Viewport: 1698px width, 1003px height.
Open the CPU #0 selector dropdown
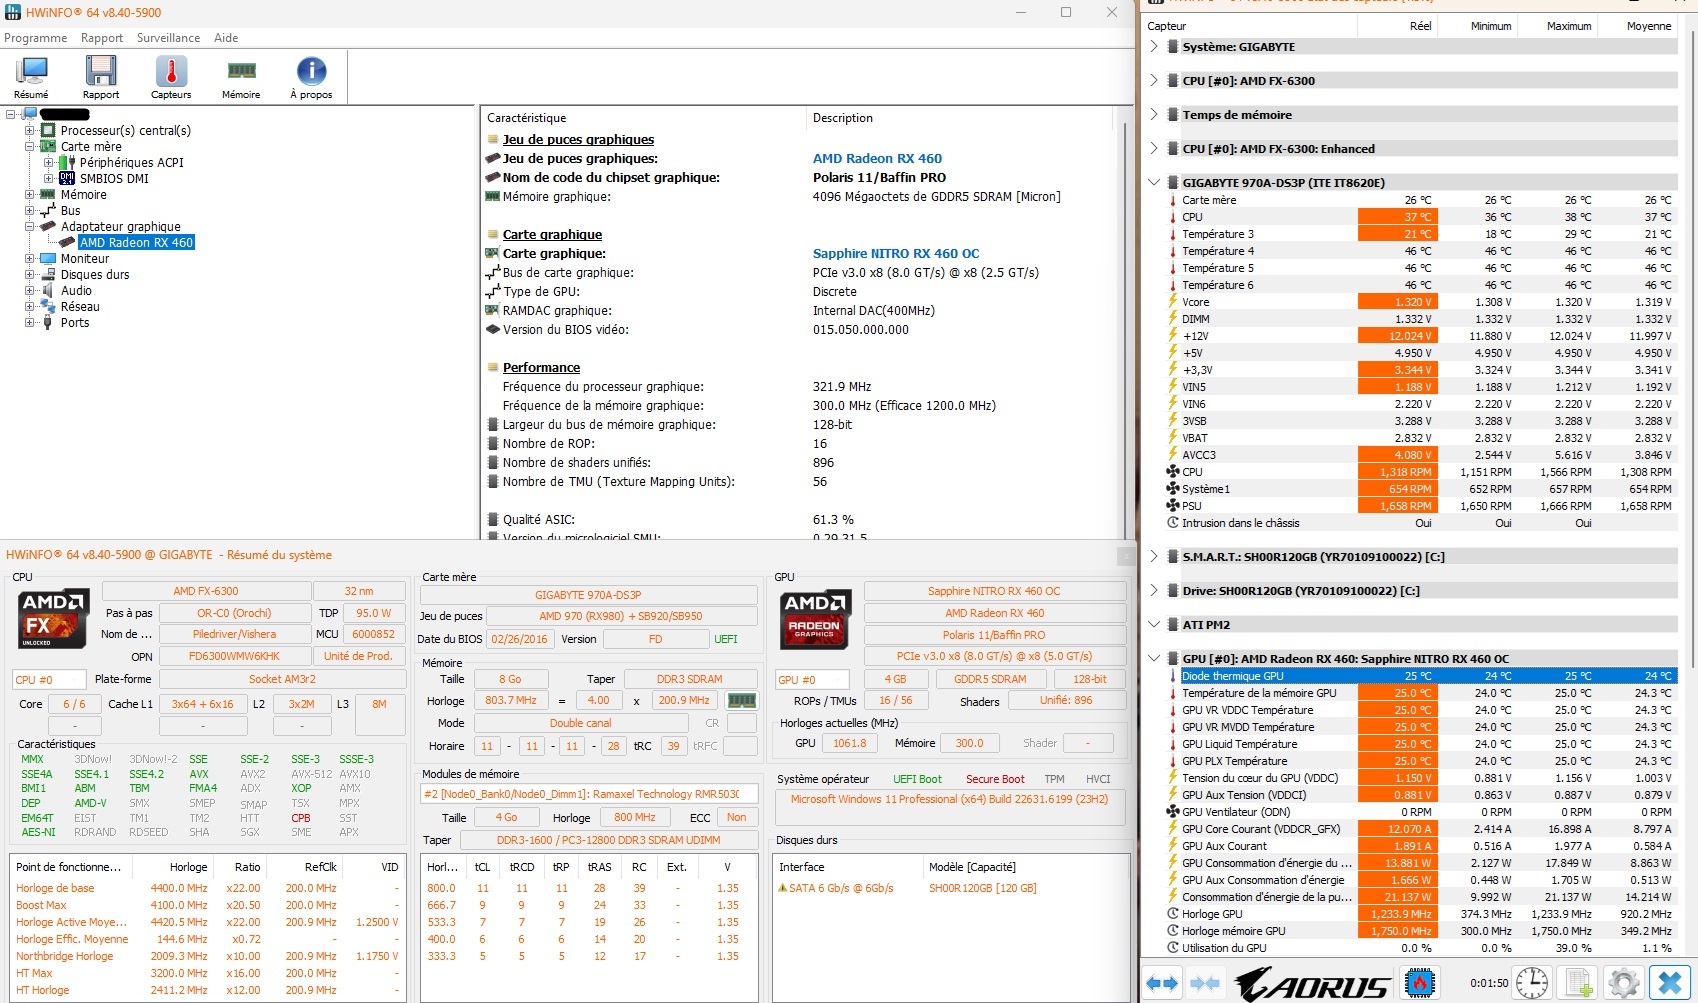[49, 680]
